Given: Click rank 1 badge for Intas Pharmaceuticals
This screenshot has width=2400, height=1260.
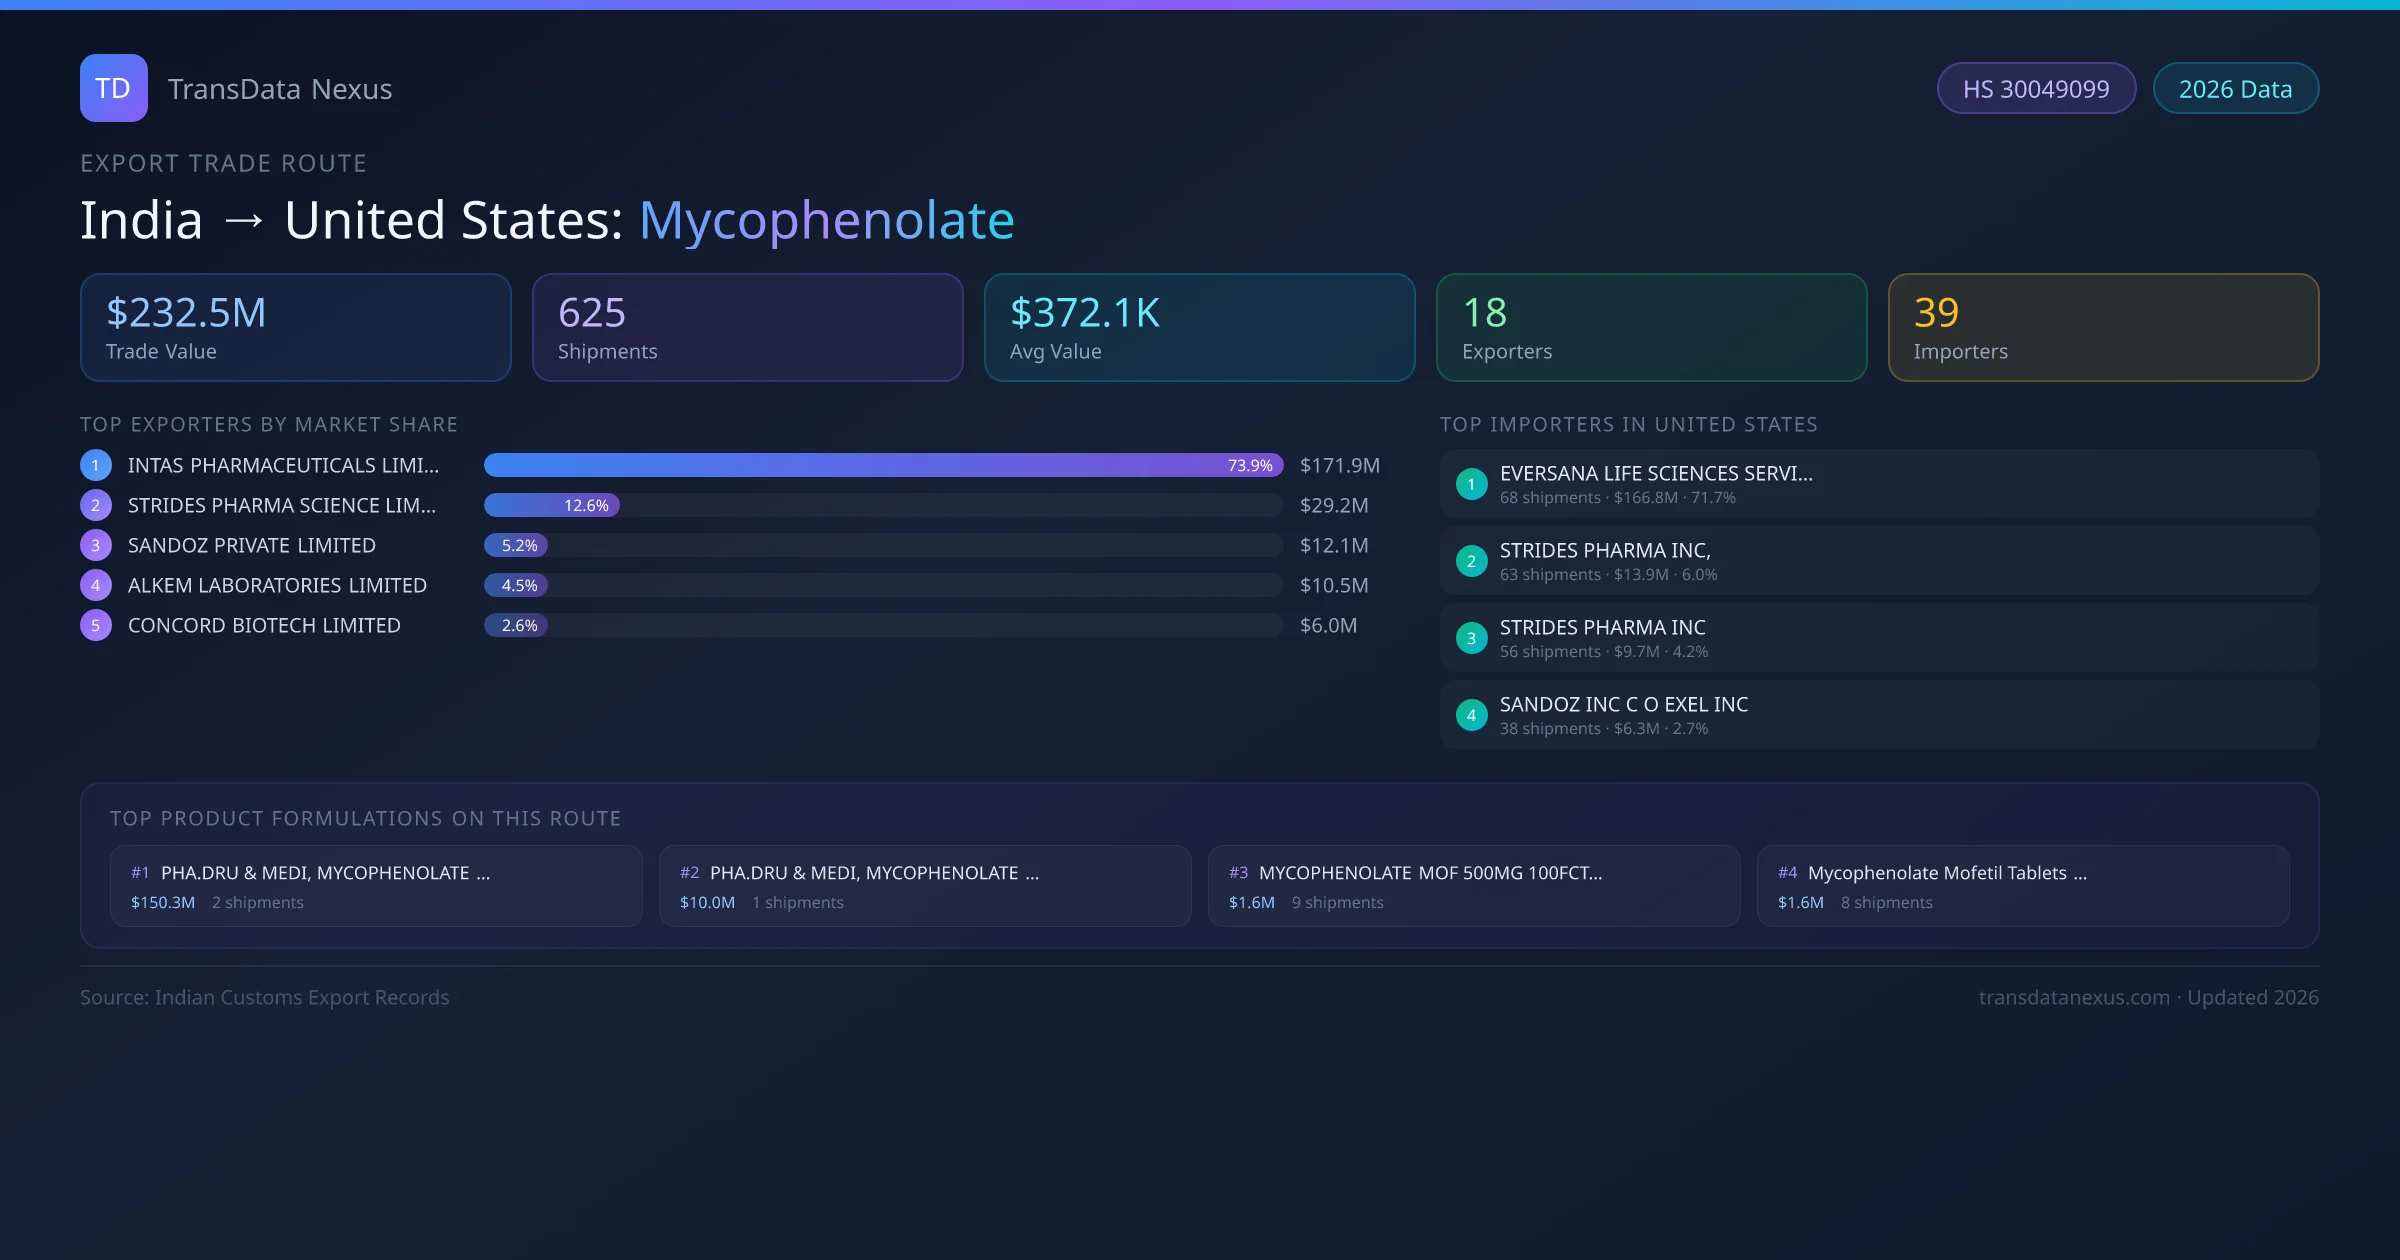Looking at the screenshot, I should click(96, 465).
